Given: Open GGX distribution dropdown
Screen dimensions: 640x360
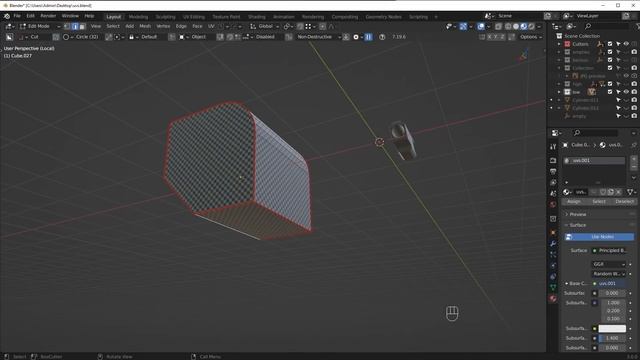Looking at the screenshot, I should point(609,264).
